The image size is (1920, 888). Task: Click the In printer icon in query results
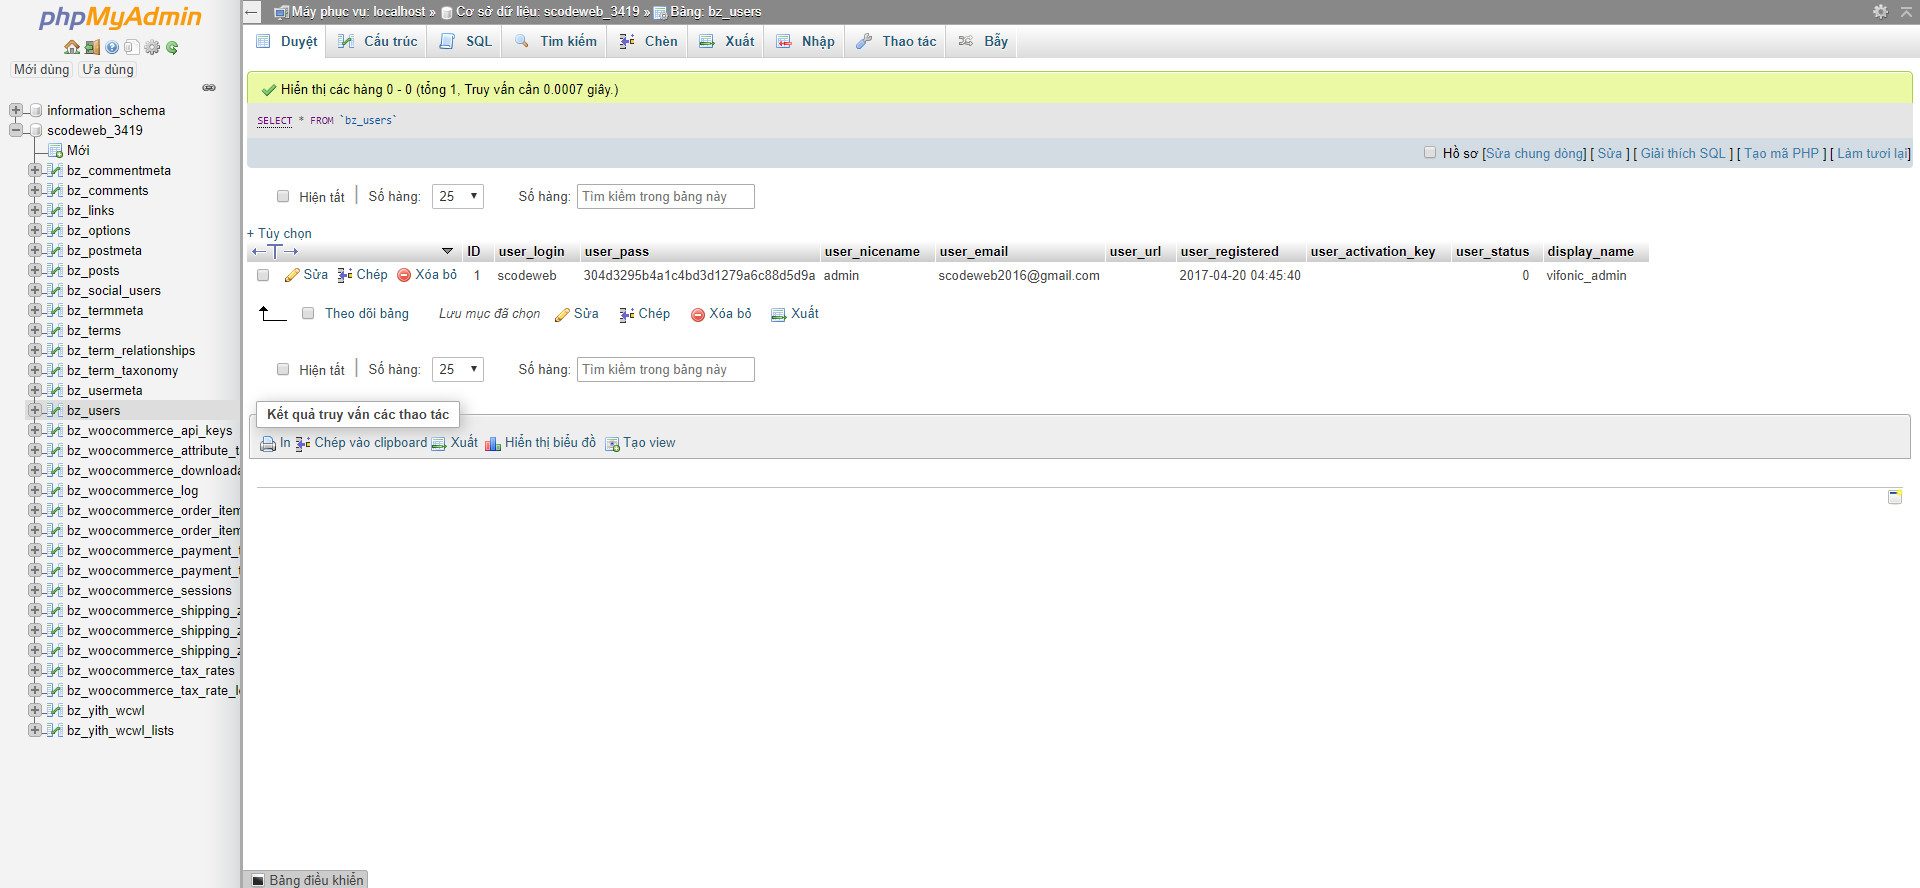point(268,444)
